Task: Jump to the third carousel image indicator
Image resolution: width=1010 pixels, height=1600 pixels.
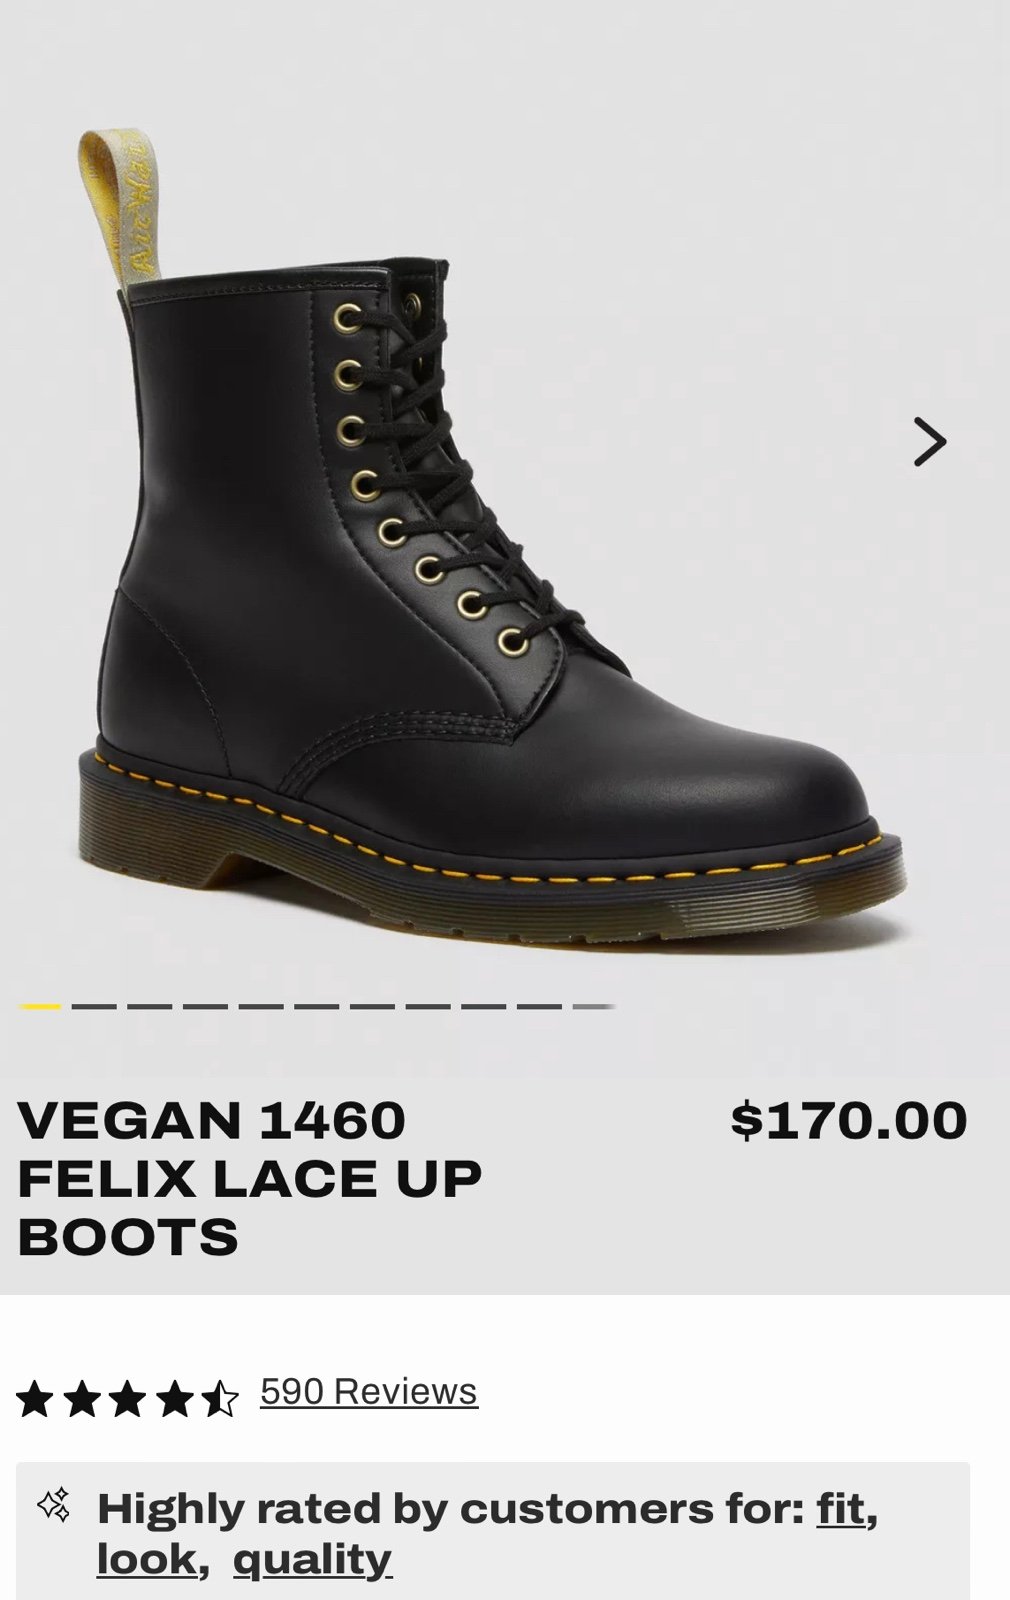Action: point(150,1006)
